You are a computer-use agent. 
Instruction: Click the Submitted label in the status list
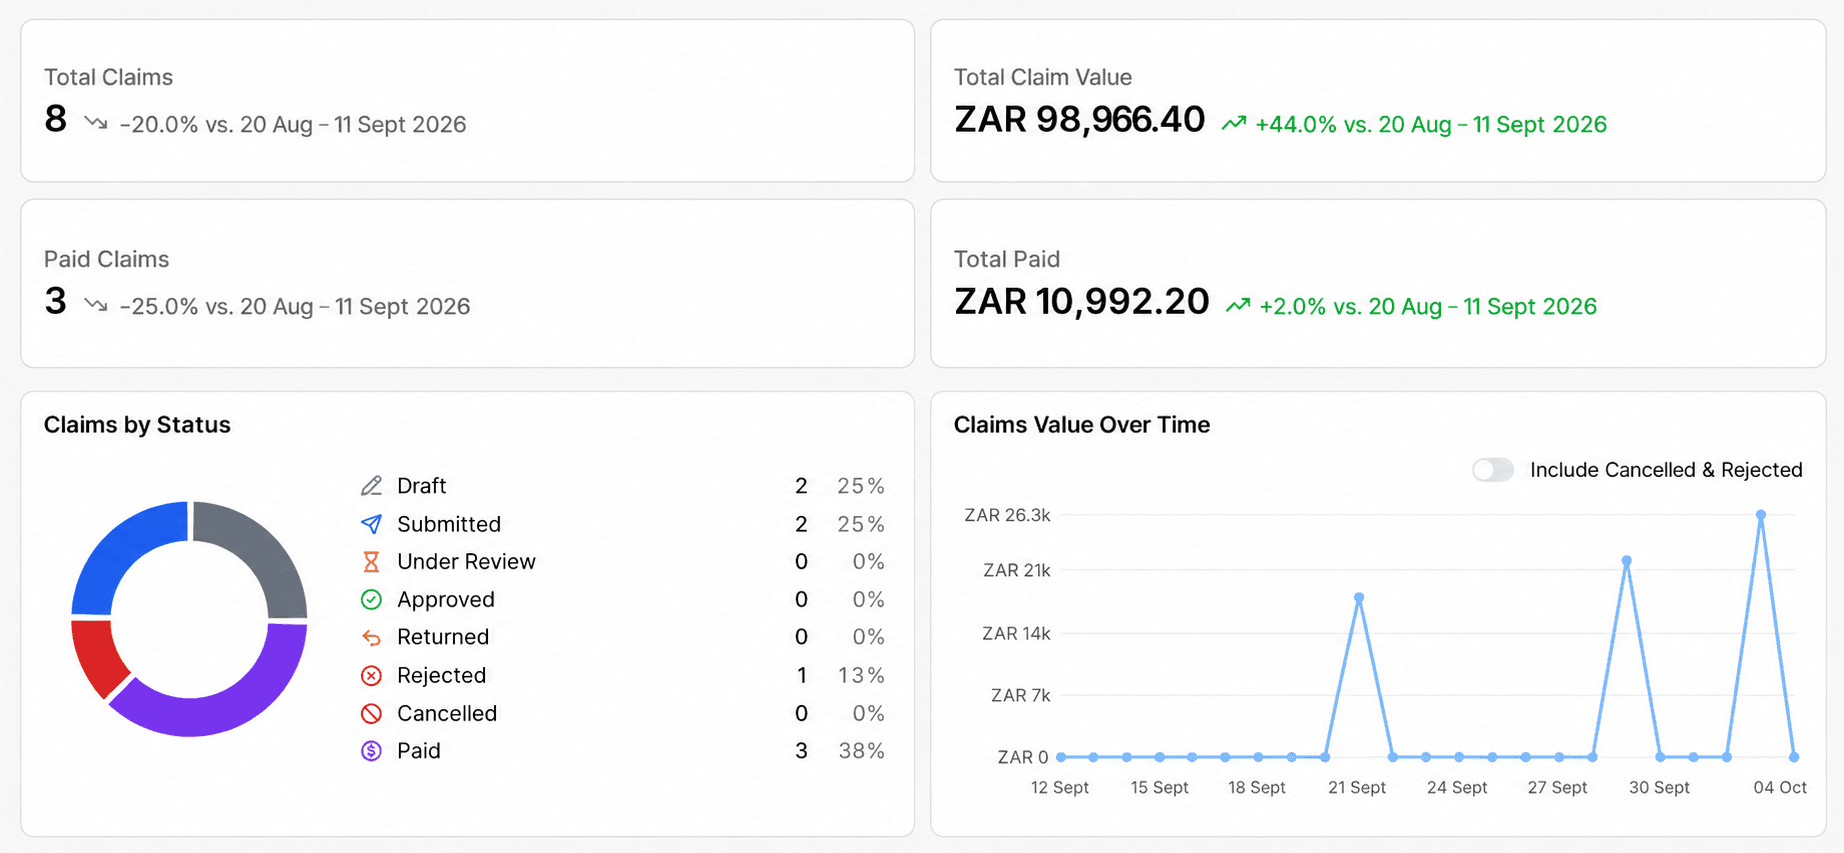tap(449, 524)
